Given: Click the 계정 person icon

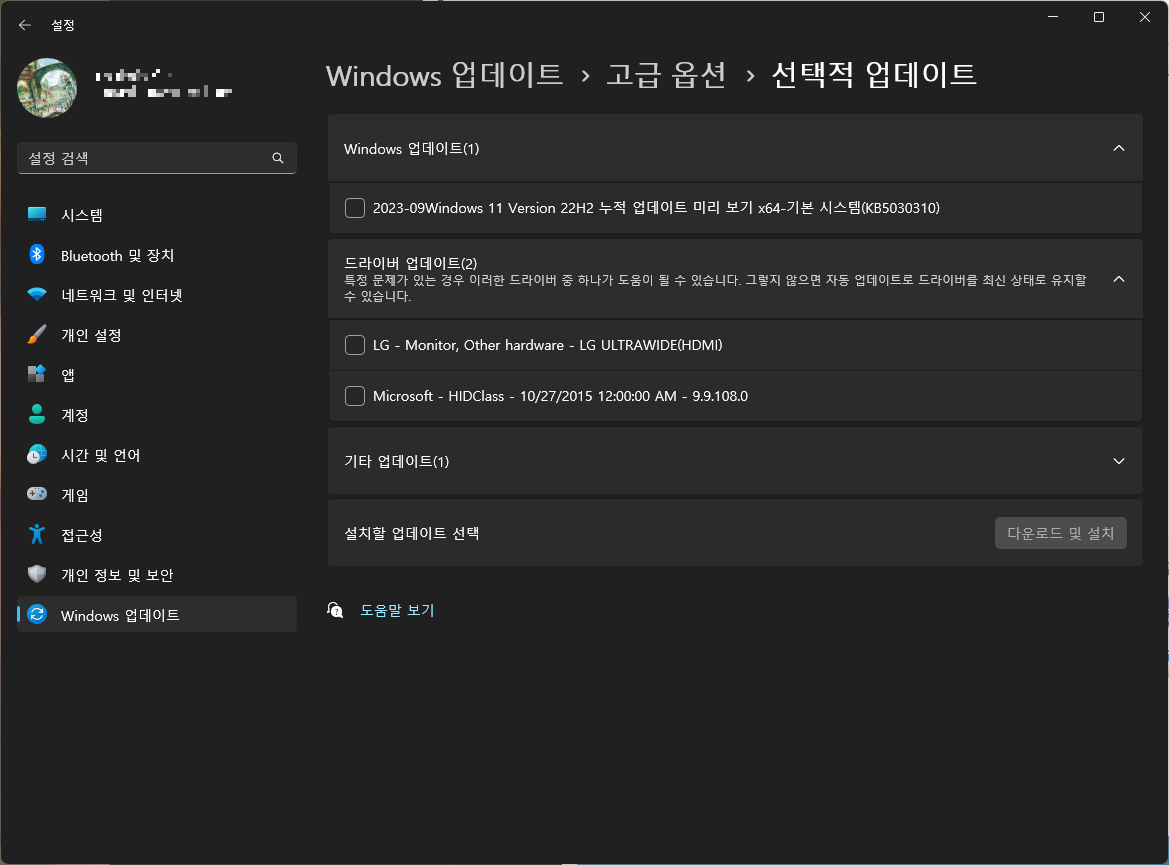Looking at the screenshot, I should (37, 415).
